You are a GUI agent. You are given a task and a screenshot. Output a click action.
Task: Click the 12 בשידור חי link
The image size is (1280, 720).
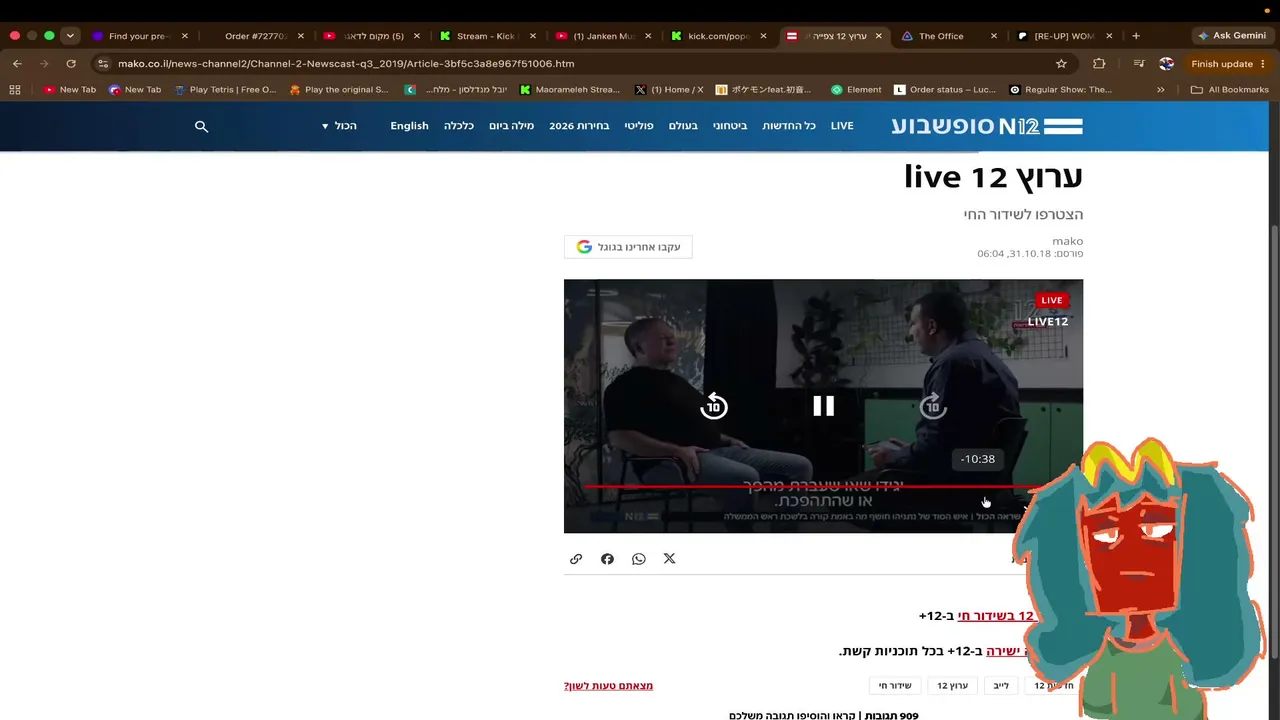click(996, 616)
